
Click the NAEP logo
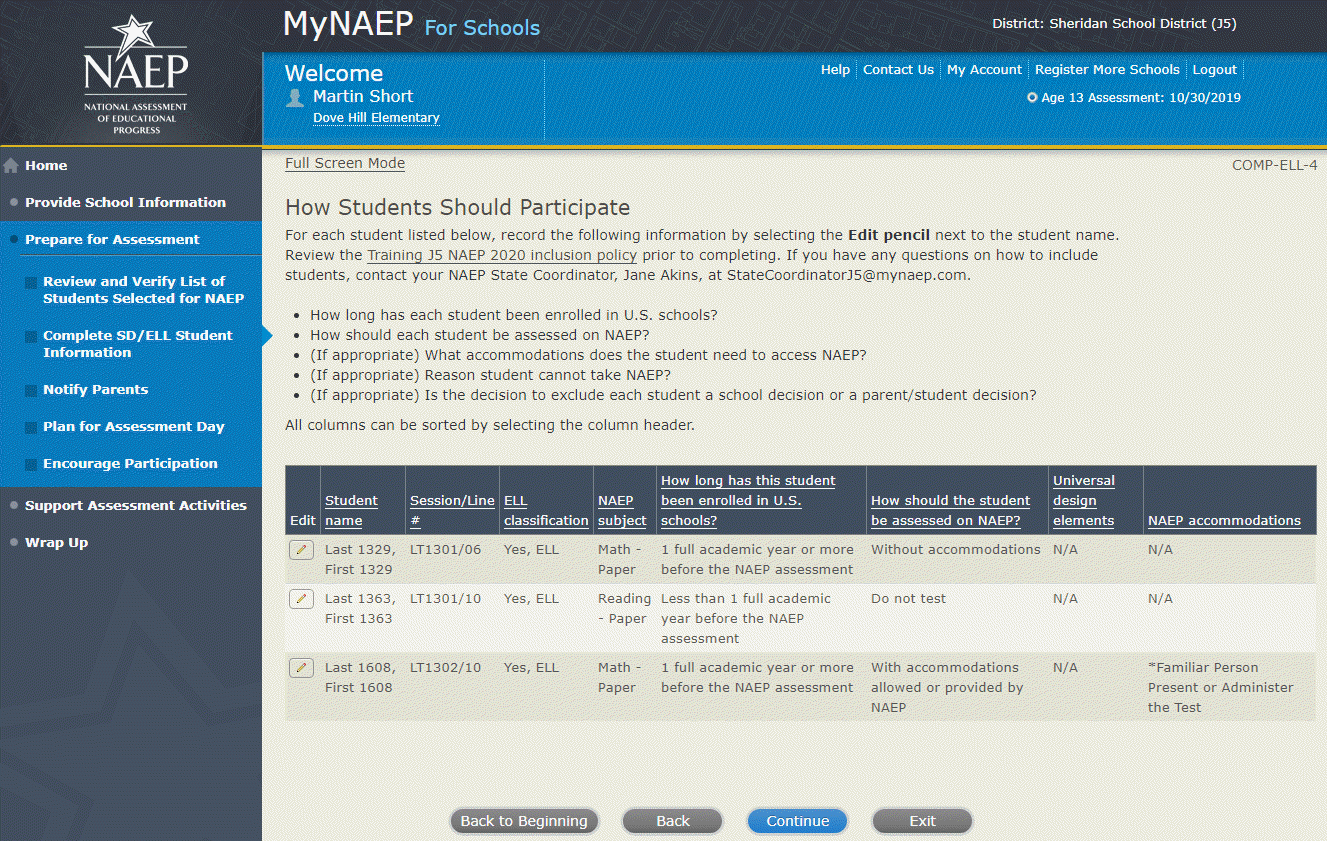pos(135,73)
